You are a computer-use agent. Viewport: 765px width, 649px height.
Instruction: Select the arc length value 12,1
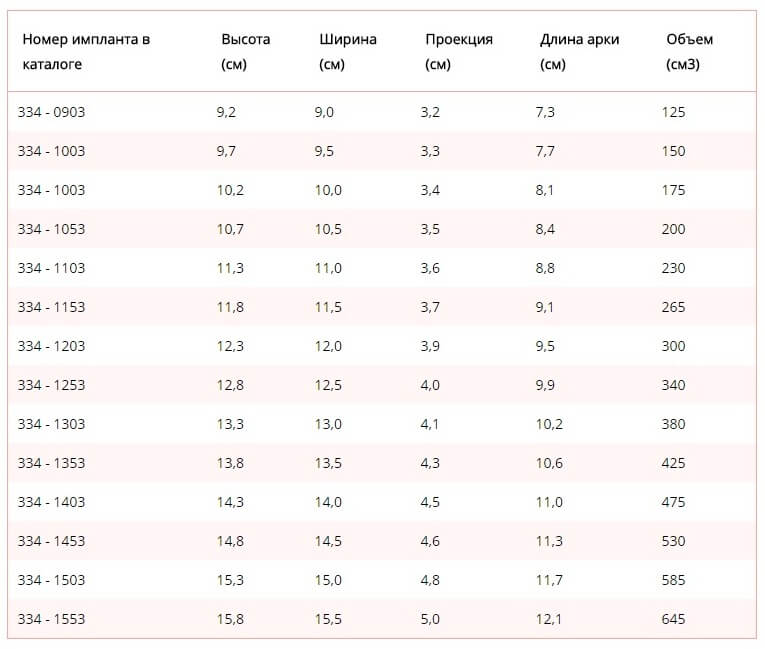coord(550,619)
